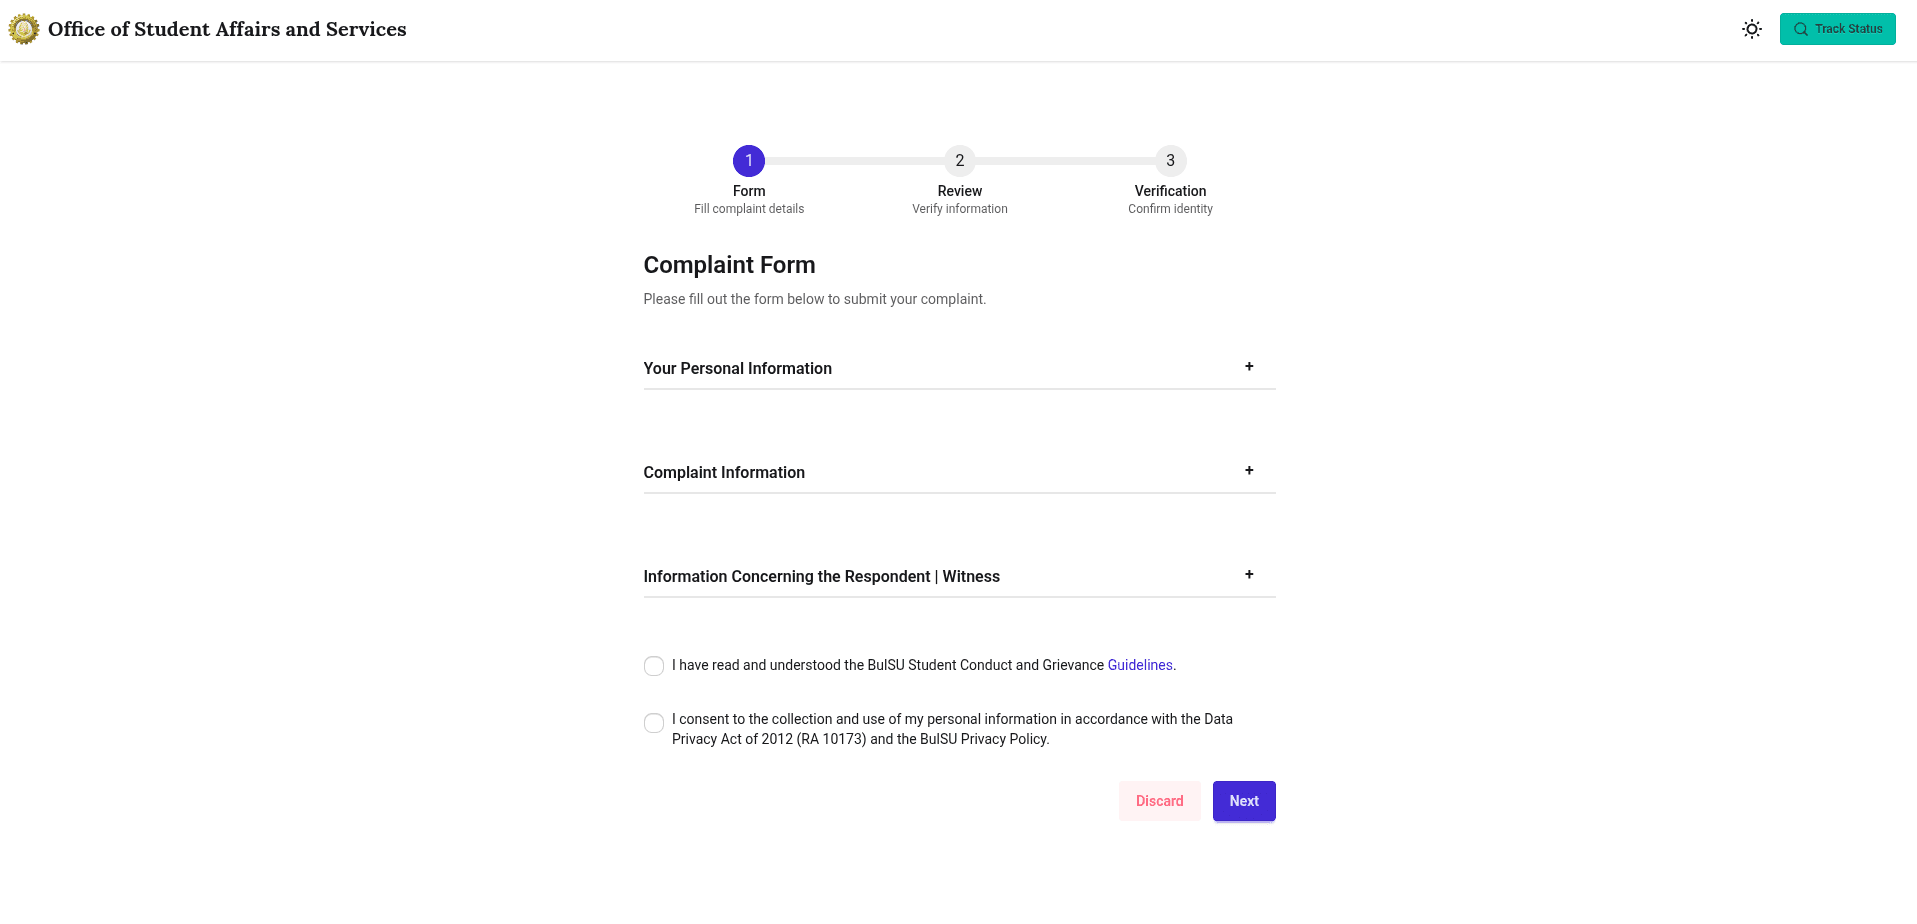Click Office of Student Affairs and Services title
Viewport: 1917px width, 924px height.
(x=227, y=29)
